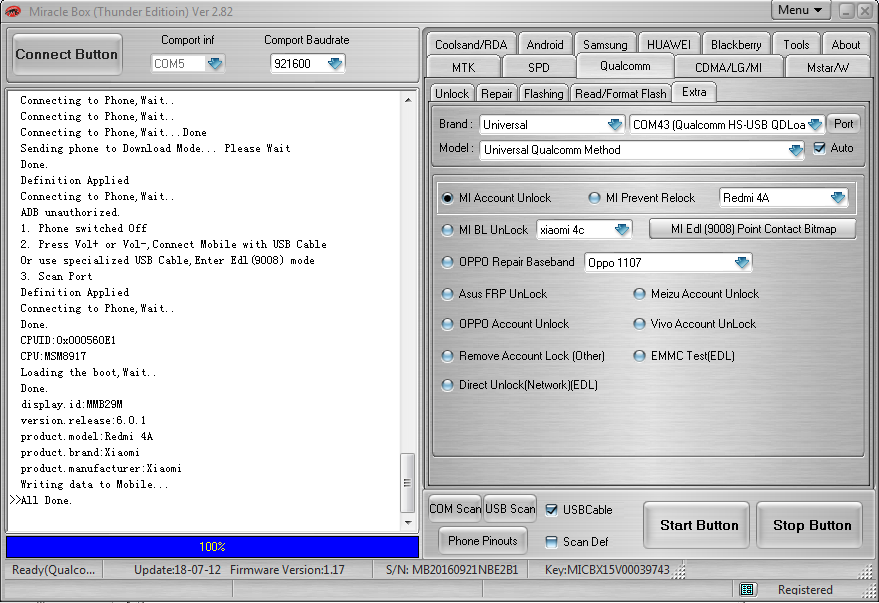The image size is (879, 603).
Task: Switch to the MTK tab
Action: pyautogui.click(x=464, y=67)
